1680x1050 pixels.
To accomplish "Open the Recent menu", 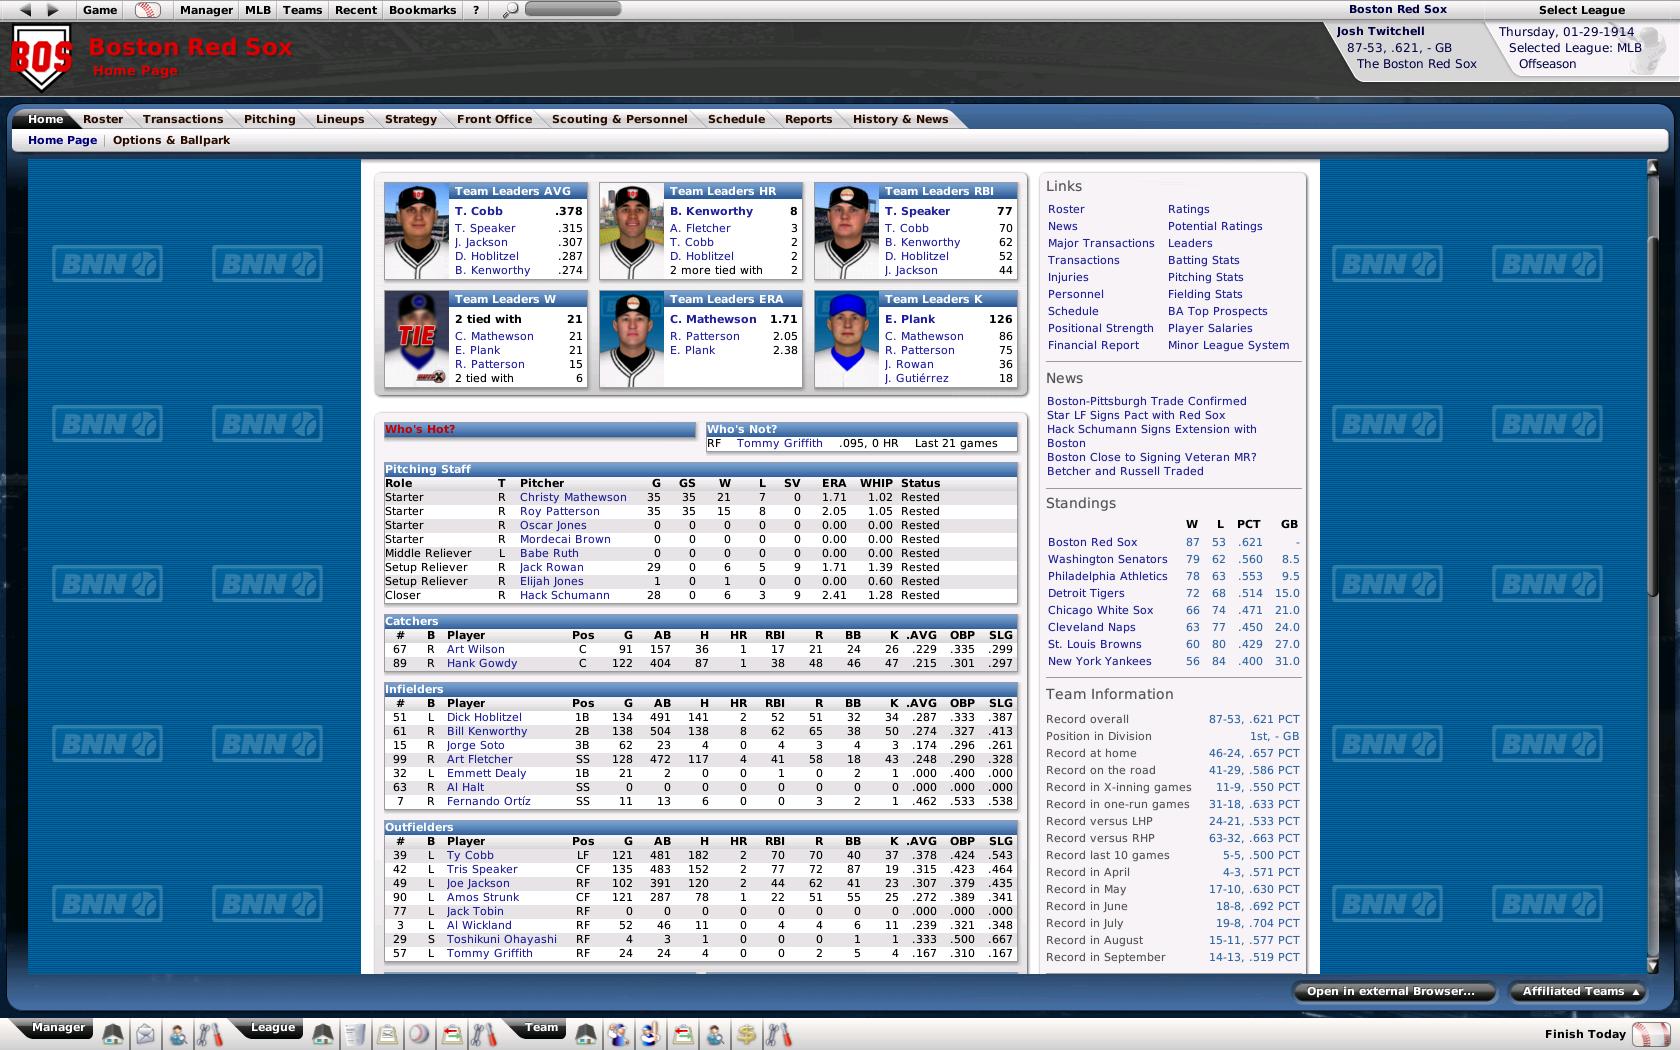I will click(356, 10).
